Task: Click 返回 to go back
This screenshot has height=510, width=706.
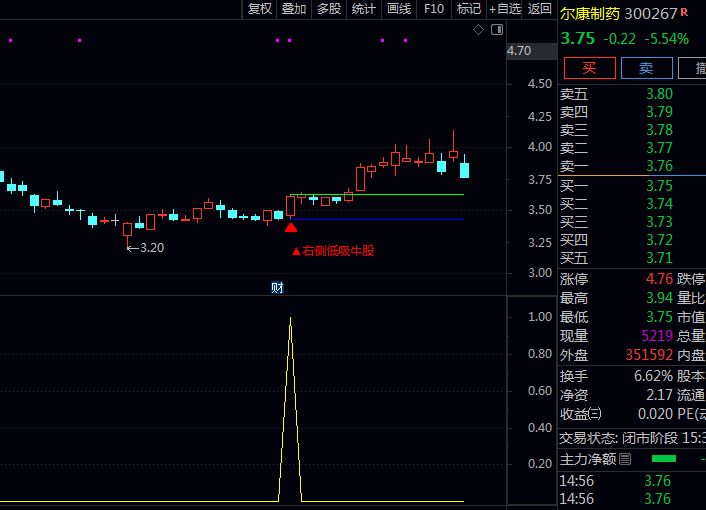Action: (539, 9)
